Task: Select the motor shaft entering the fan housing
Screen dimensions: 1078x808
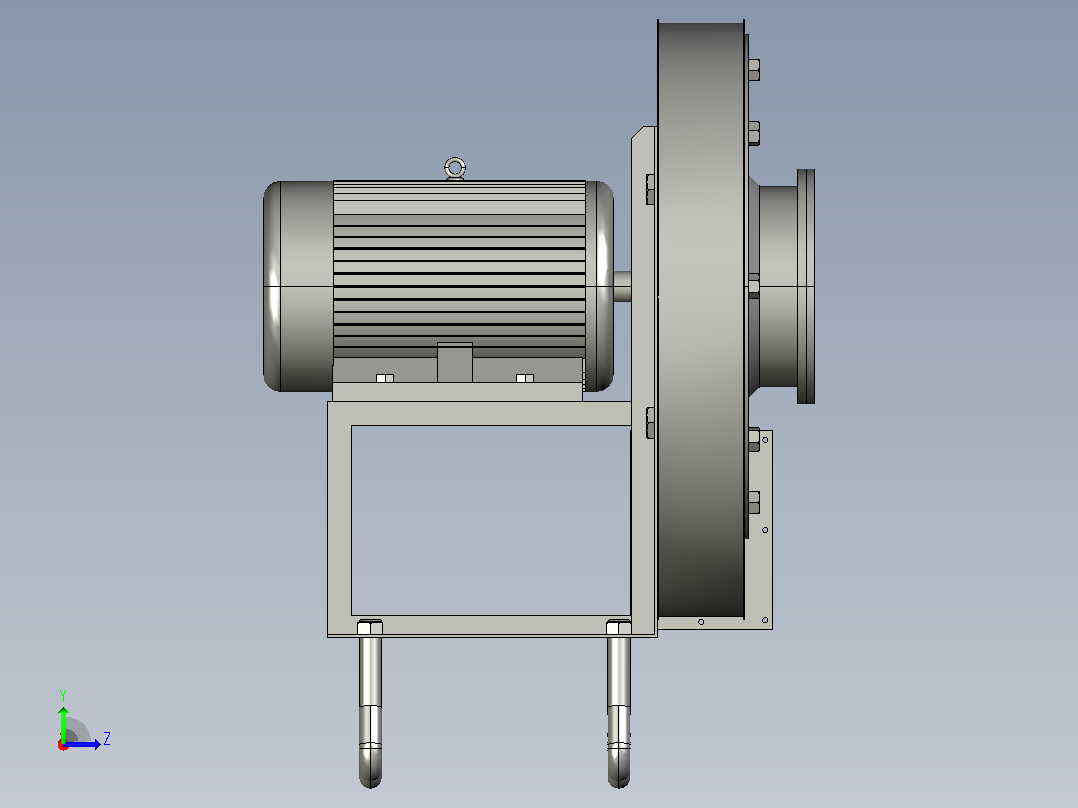Action: coord(622,286)
